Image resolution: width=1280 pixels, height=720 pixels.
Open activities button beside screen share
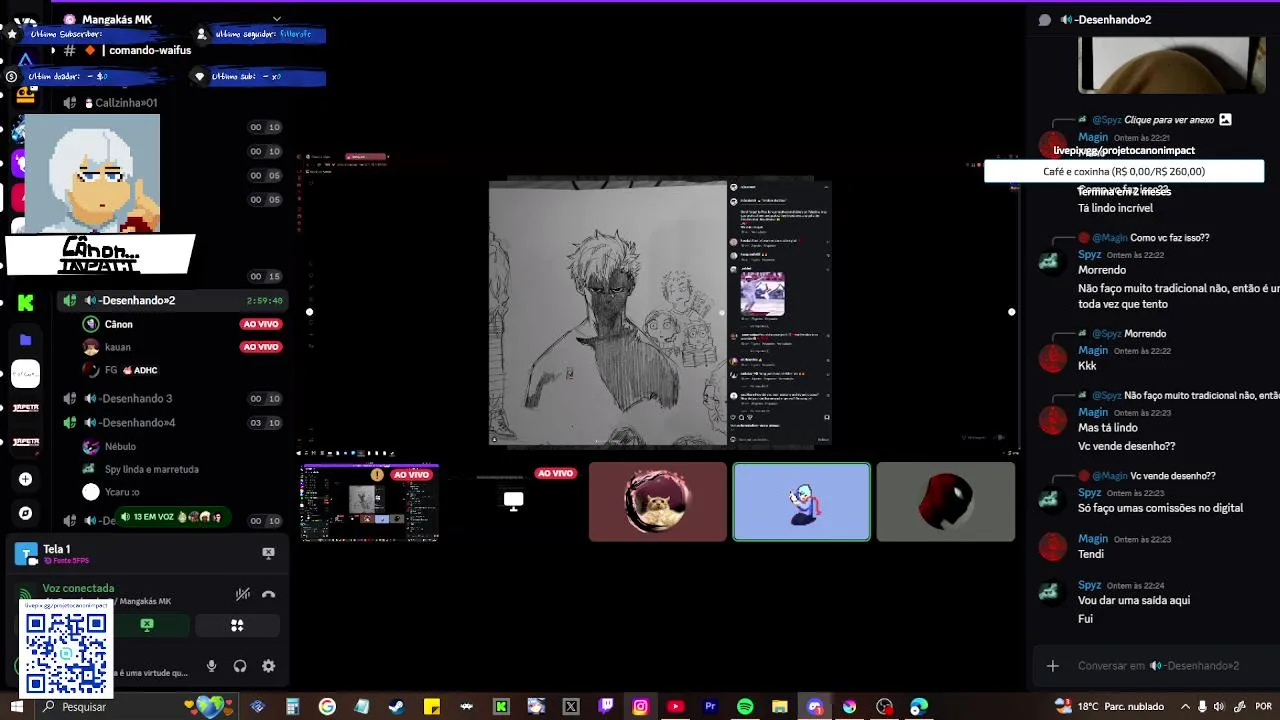[x=237, y=625]
